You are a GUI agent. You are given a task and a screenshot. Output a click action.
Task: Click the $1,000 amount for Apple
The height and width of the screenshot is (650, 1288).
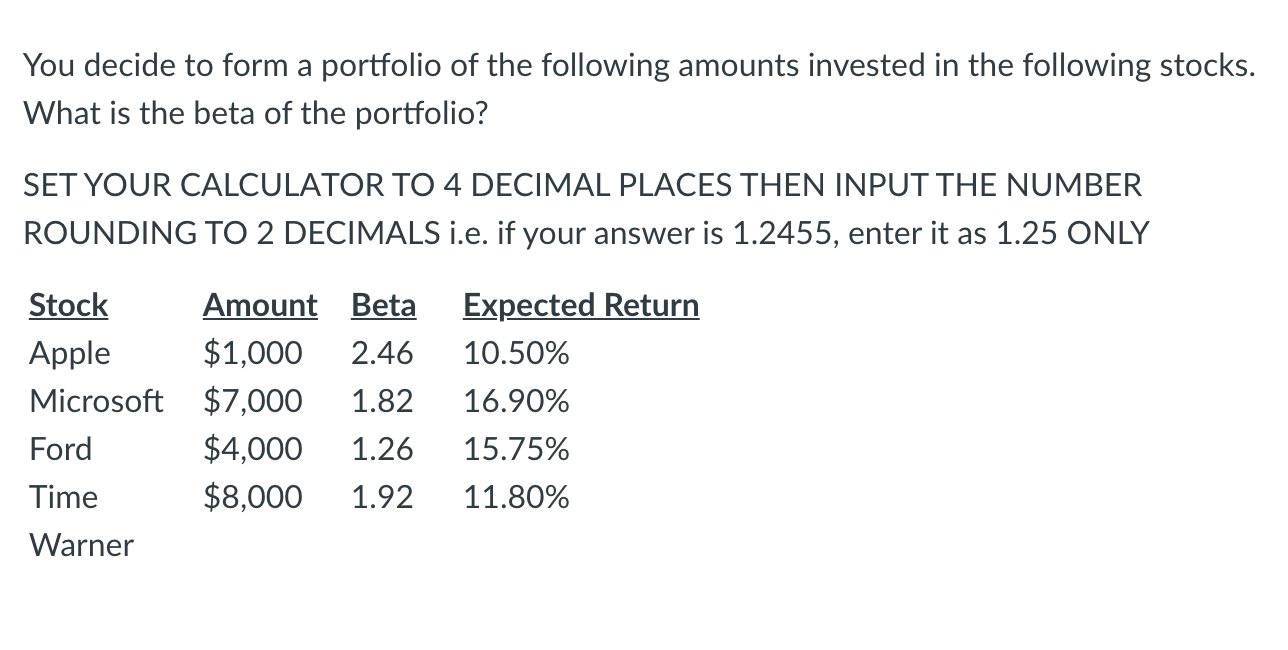coord(252,353)
